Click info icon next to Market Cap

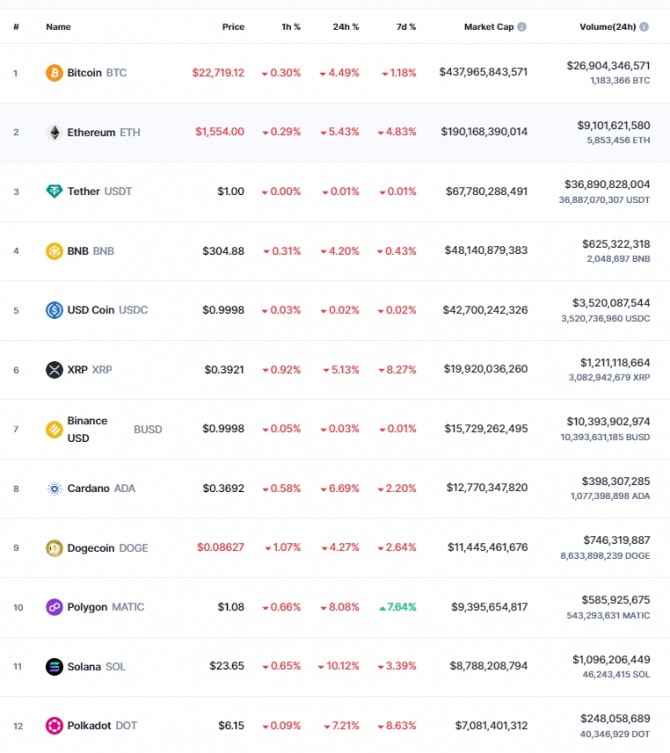click(x=522, y=27)
